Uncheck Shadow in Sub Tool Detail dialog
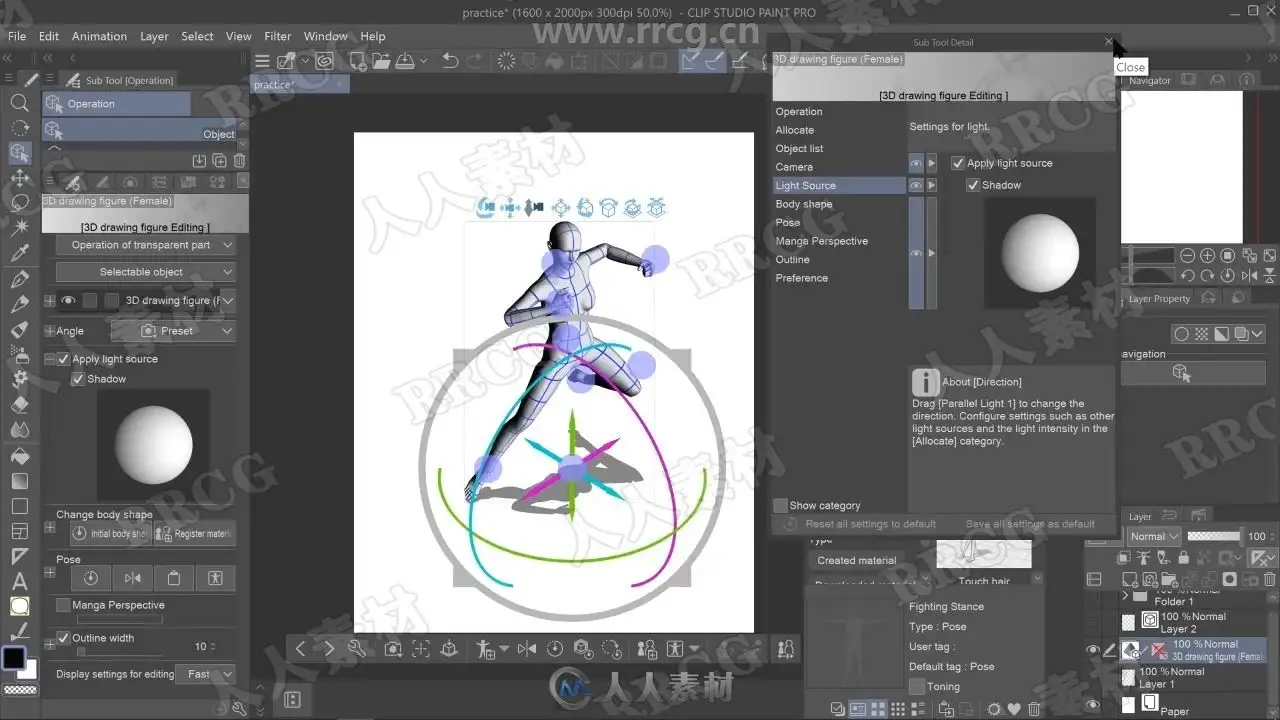The image size is (1280, 720). [x=972, y=185]
